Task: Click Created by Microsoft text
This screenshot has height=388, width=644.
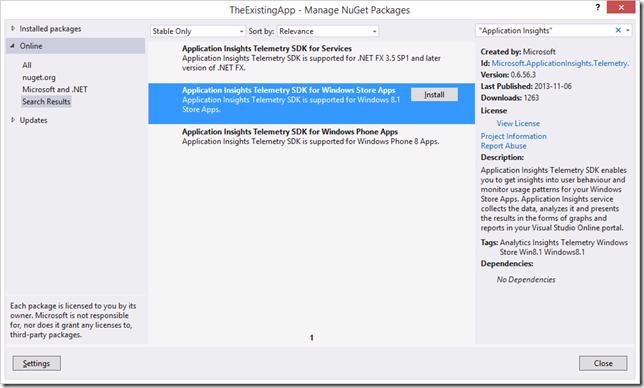Action: pos(518,52)
